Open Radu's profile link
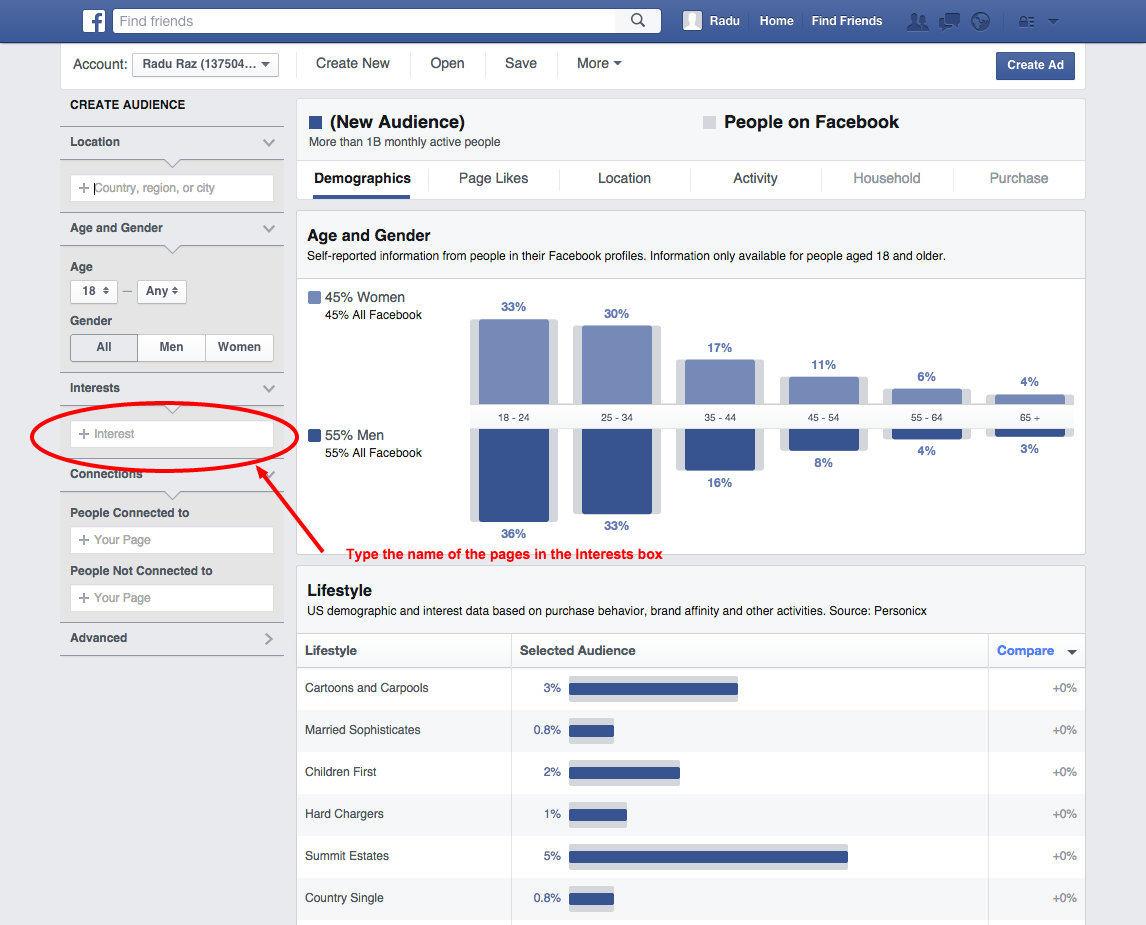The height and width of the screenshot is (925, 1146). [724, 21]
